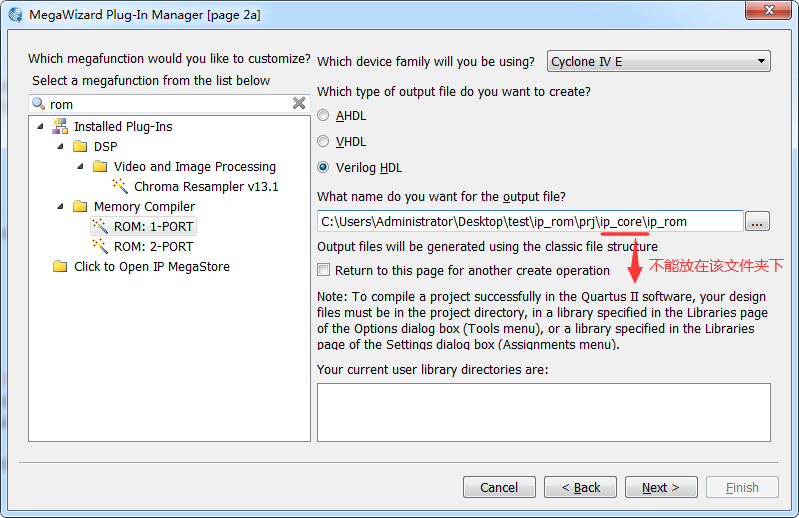Enable Return to this page checkbox
The image size is (799, 518).
click(324, 270)
